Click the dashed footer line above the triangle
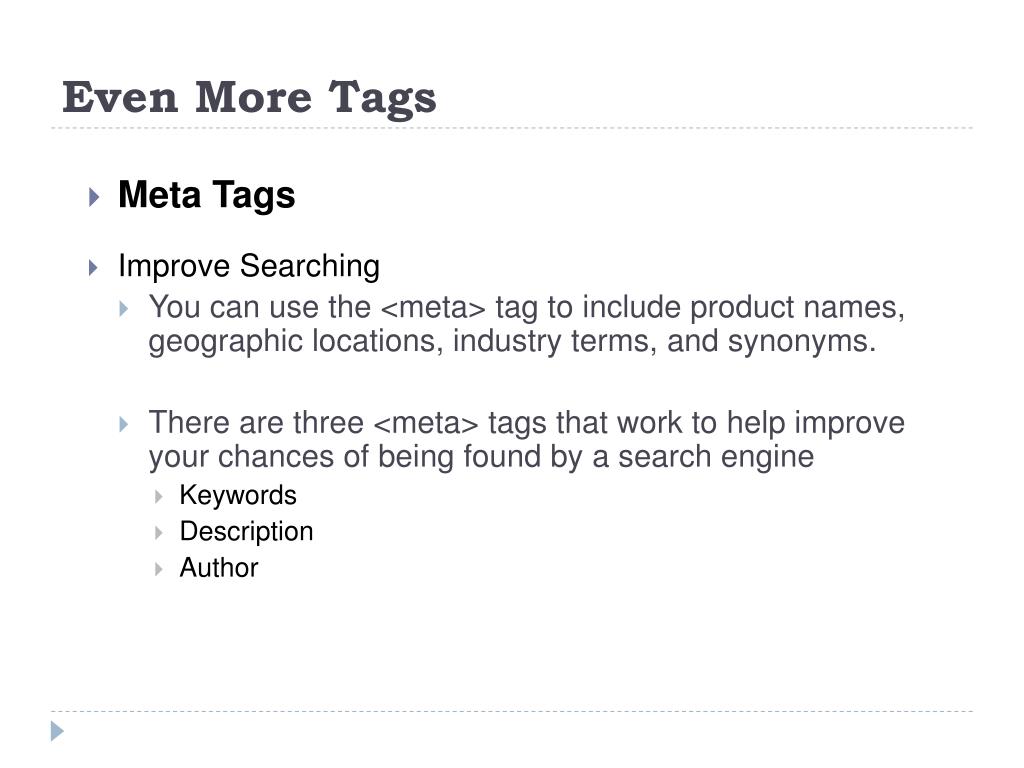1024x768 pixels. 512,711
